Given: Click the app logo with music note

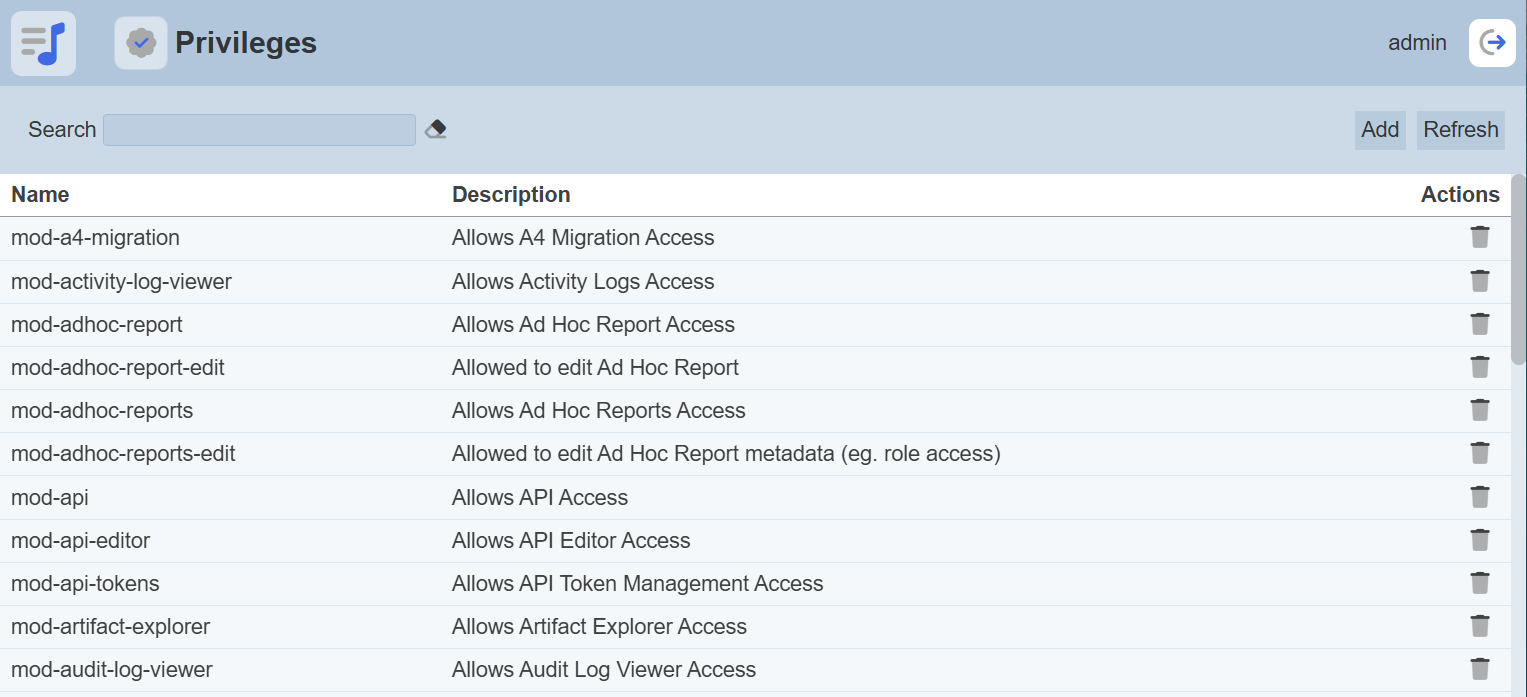Looking at the screenshot, I should (43, 43).
